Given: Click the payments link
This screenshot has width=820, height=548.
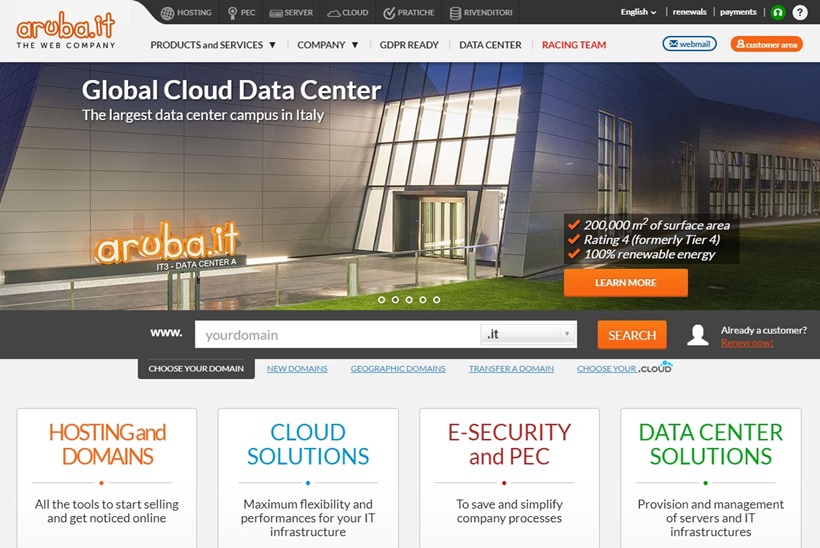Looking at the screenshot, I should coord(738,12).
